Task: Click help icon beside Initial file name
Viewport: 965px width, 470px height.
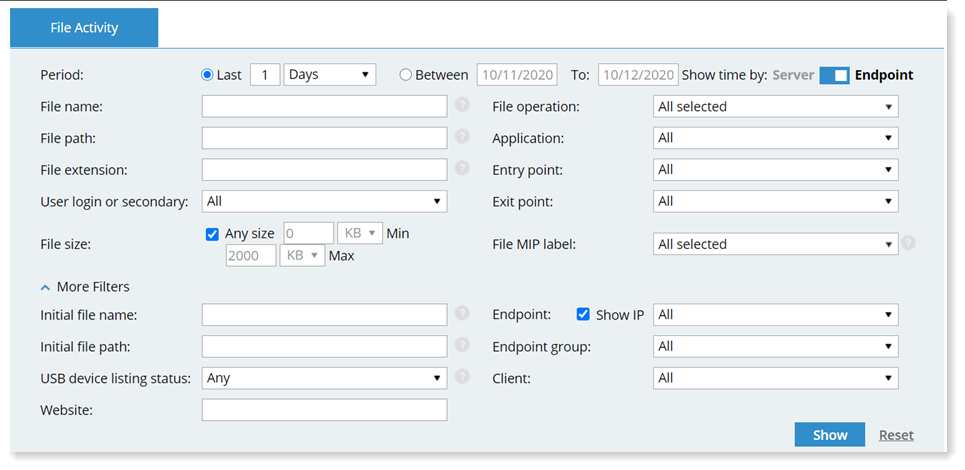Action: (462, 313)
